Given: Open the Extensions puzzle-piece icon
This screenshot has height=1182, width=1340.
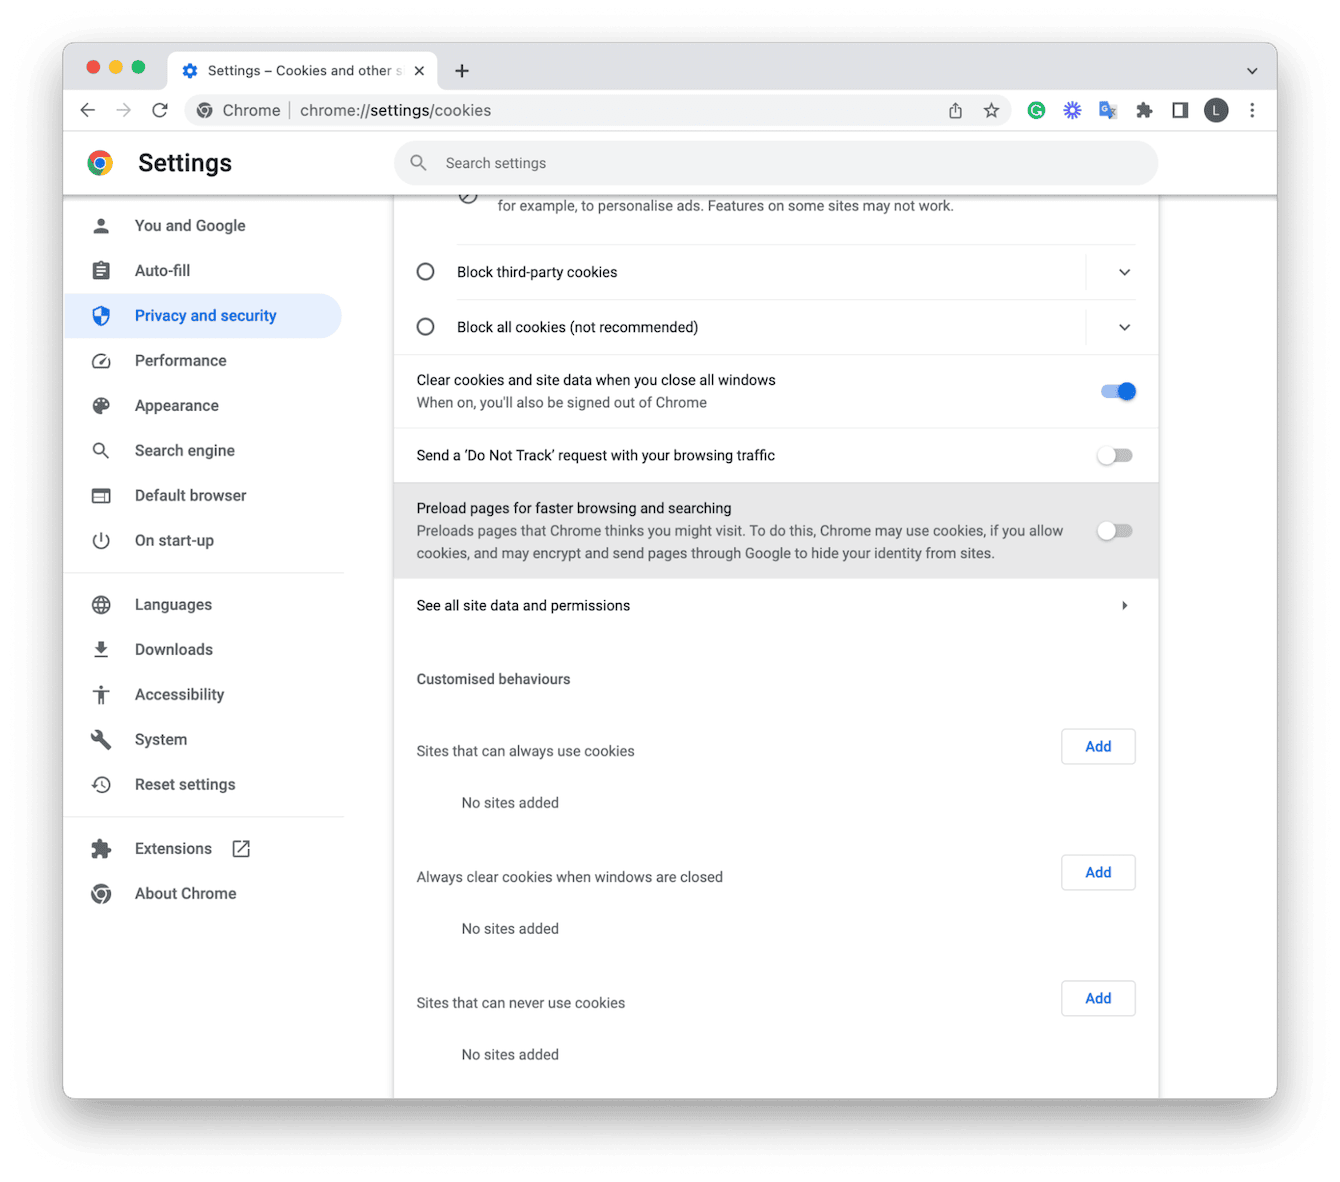Looking at the screenshot, I should (1144, 110).
